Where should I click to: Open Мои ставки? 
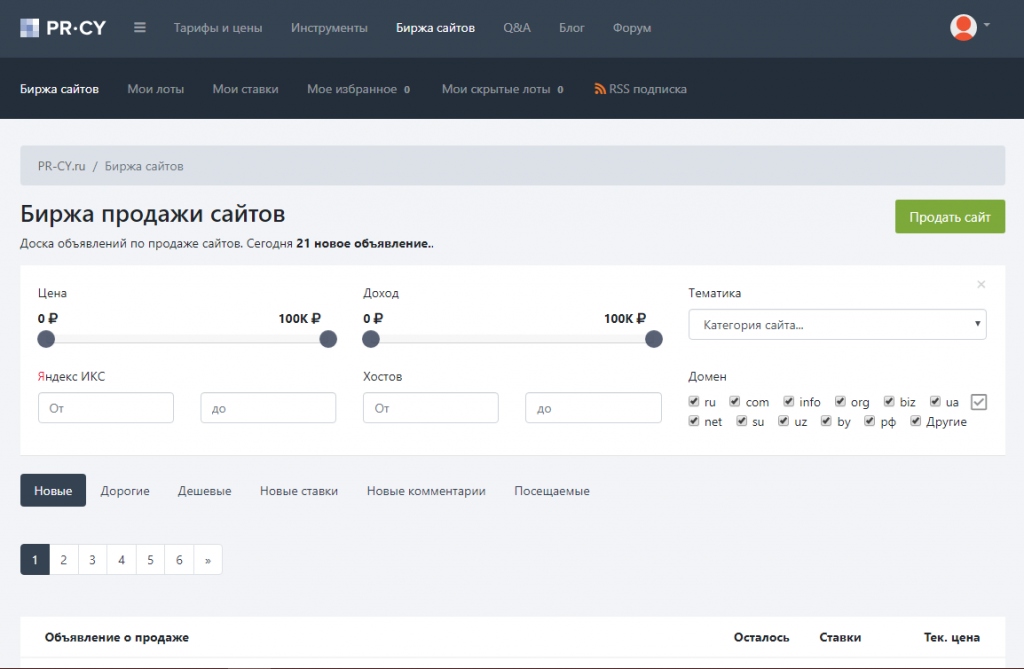(x=246, y=89)
